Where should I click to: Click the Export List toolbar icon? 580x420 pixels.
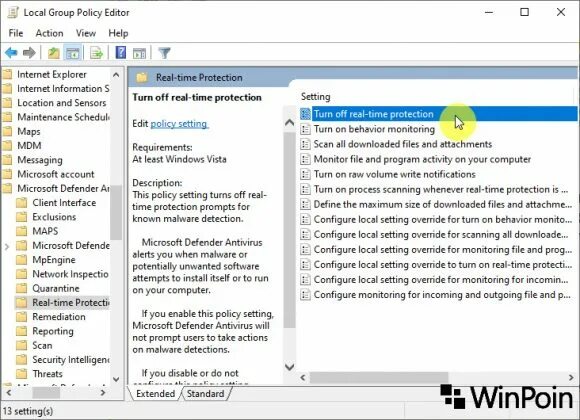[x=97, y=53]
